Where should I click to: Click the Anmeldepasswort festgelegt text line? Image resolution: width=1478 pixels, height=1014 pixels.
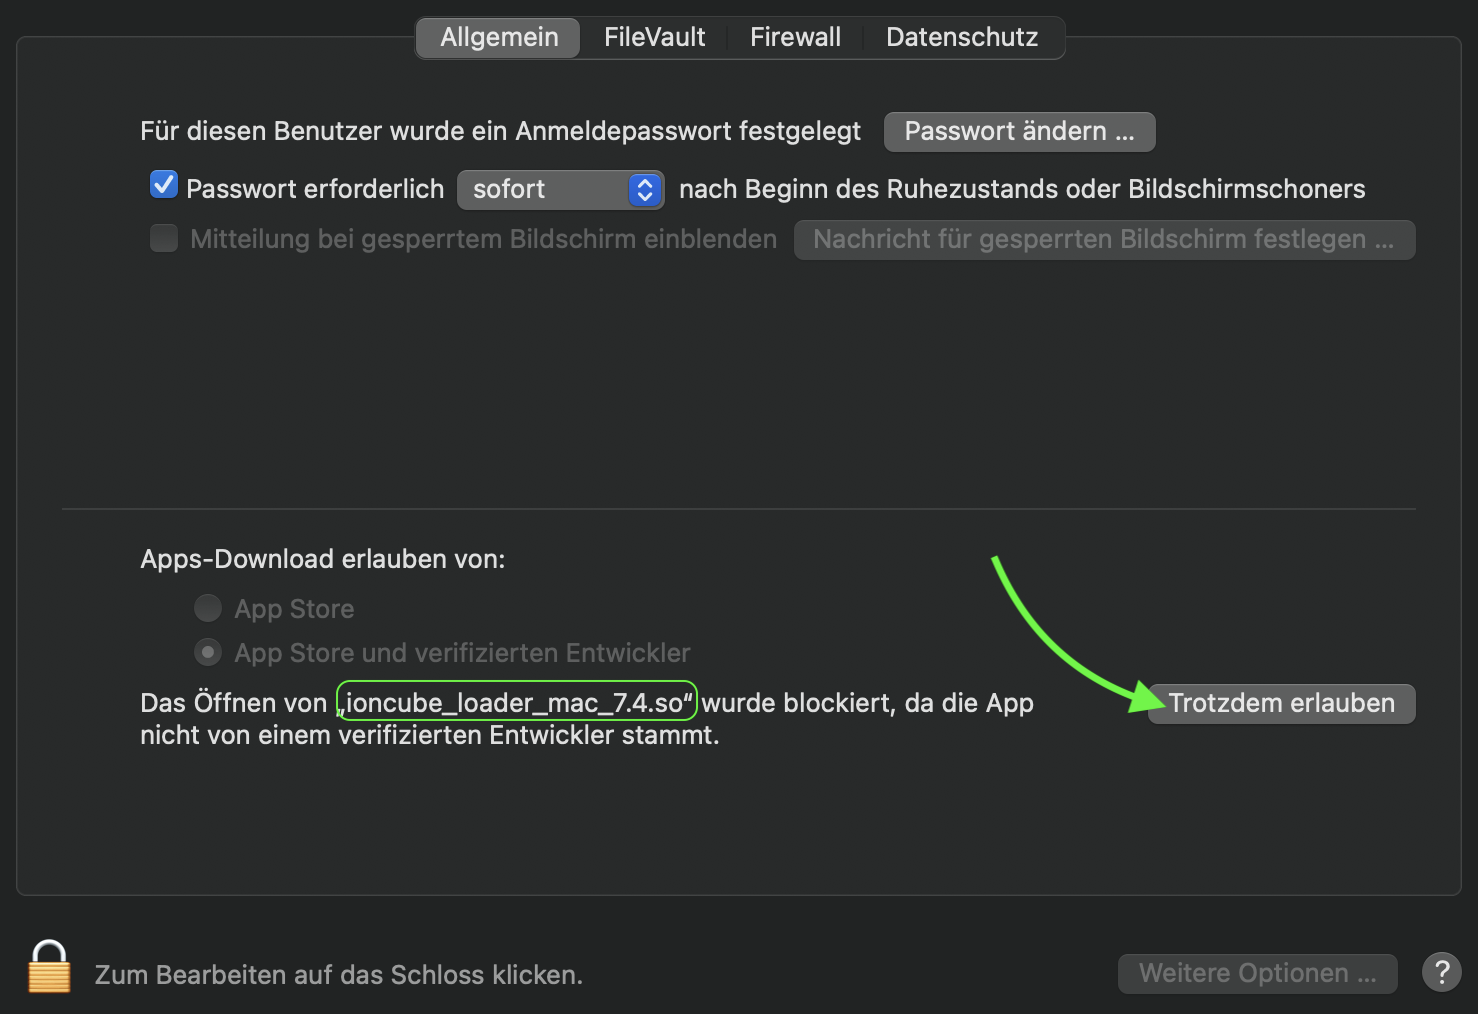(500, 132)
